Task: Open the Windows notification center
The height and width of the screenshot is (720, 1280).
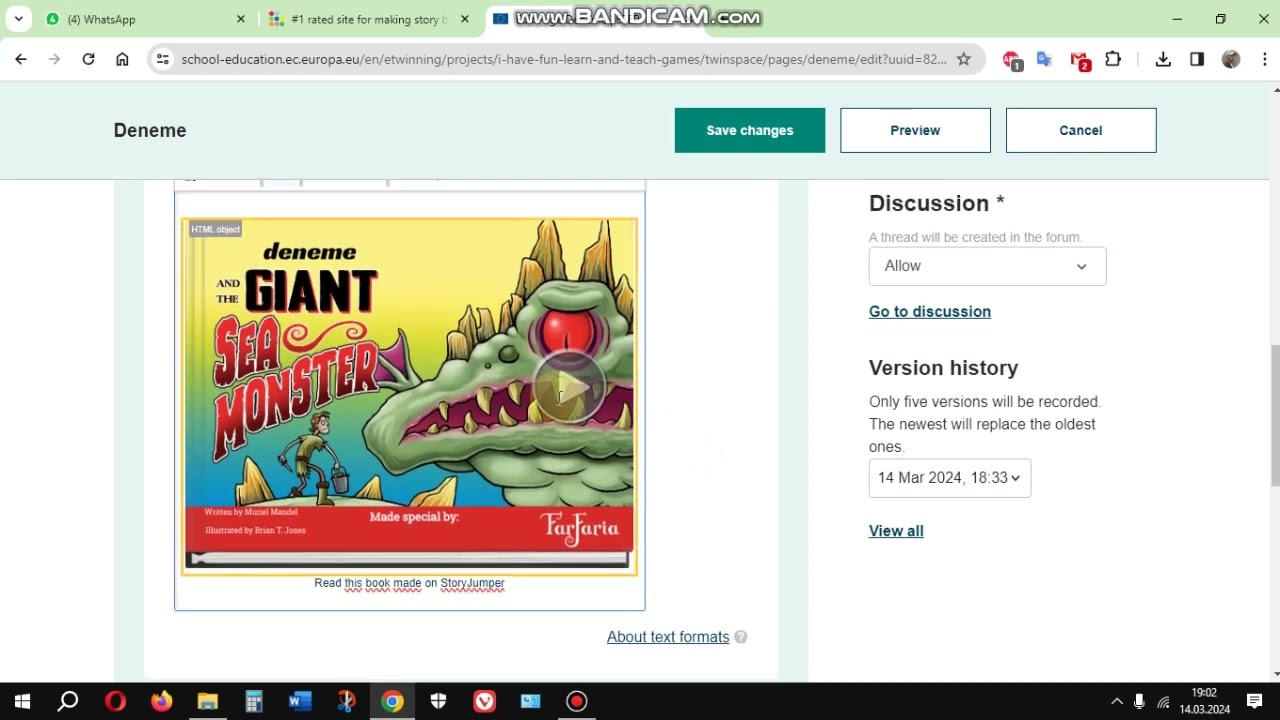Action: coord(1255,701)
